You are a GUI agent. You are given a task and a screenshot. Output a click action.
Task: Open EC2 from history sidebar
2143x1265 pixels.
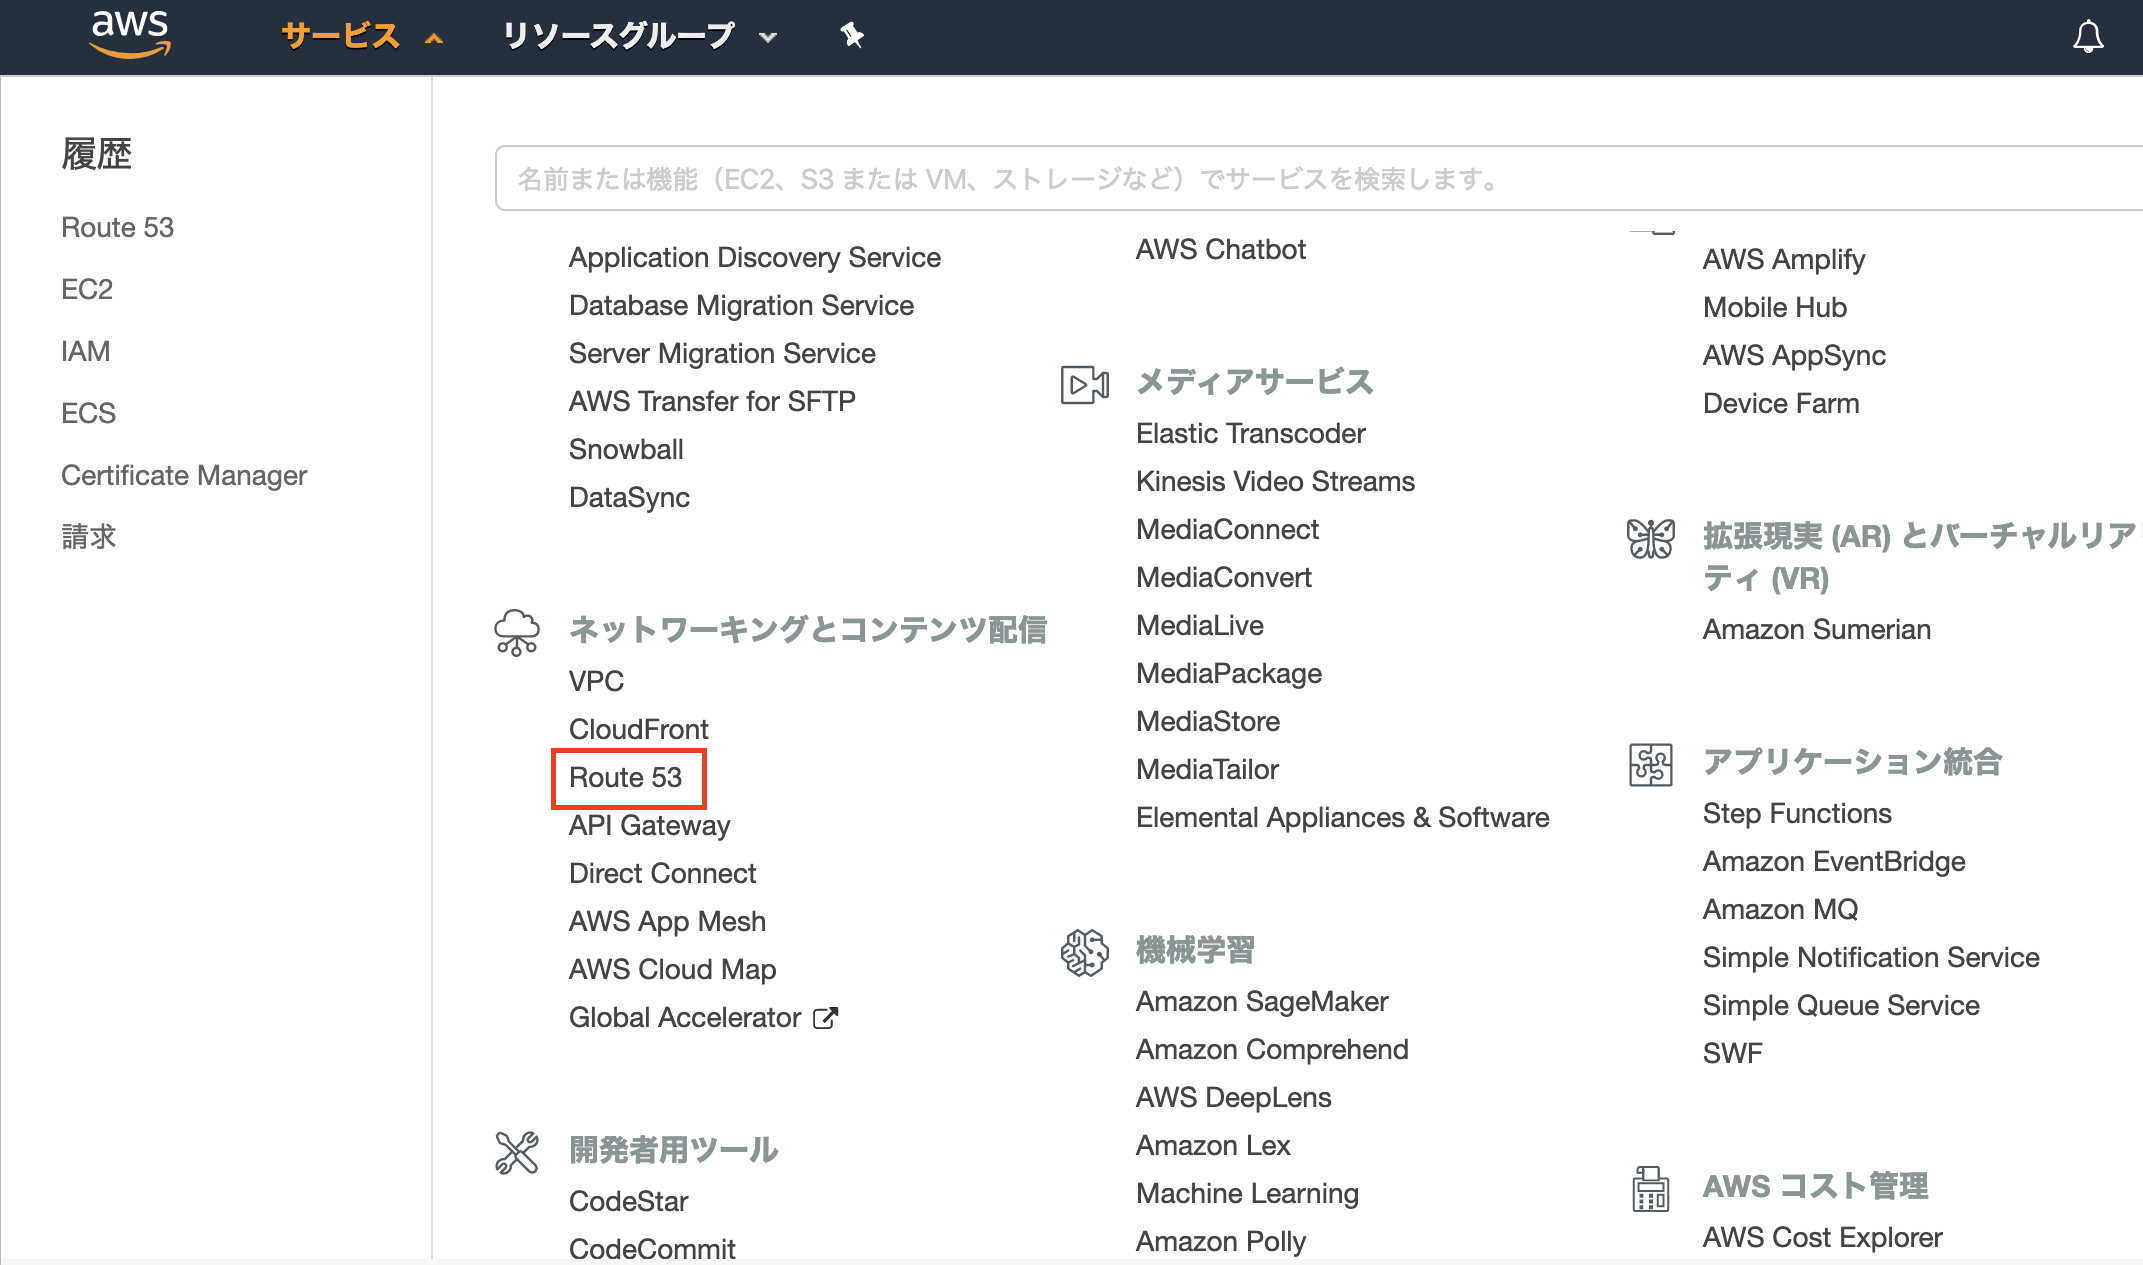pos(87,289)
